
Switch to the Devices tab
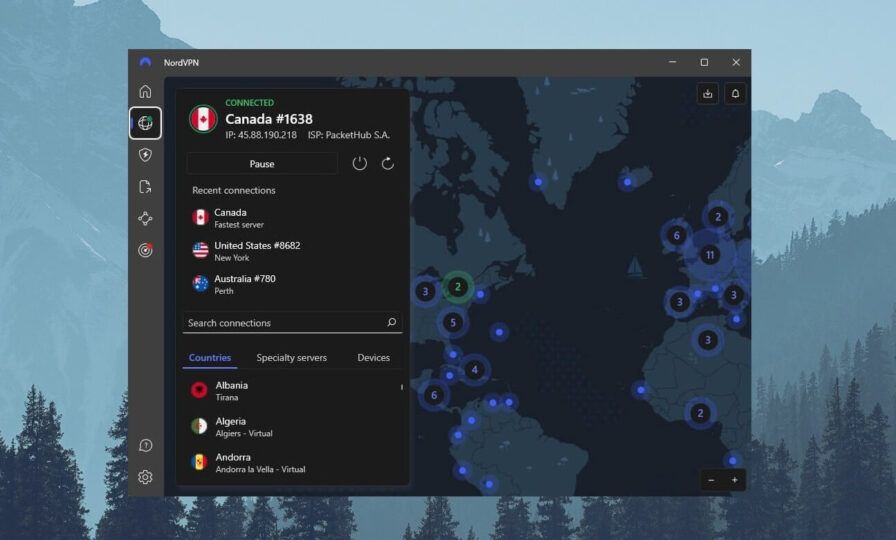373,358
